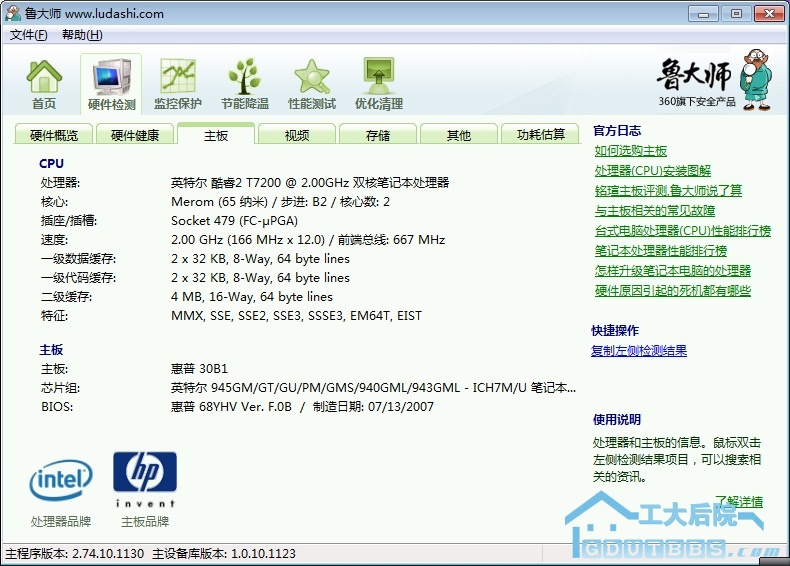Viewport: 790px width, 566px height.
Task: Click the BIOS value 惠普 68YHV Ver. F.0B
Action: [x=302, y=407]
